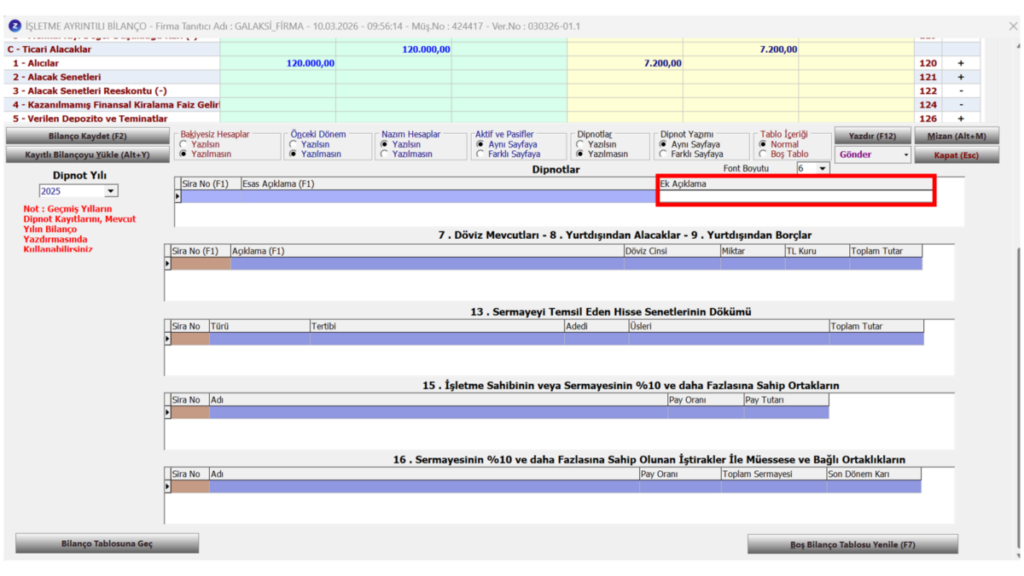
Task: Click the Pay Tutarı column header
Action: [x=786, y=400]
